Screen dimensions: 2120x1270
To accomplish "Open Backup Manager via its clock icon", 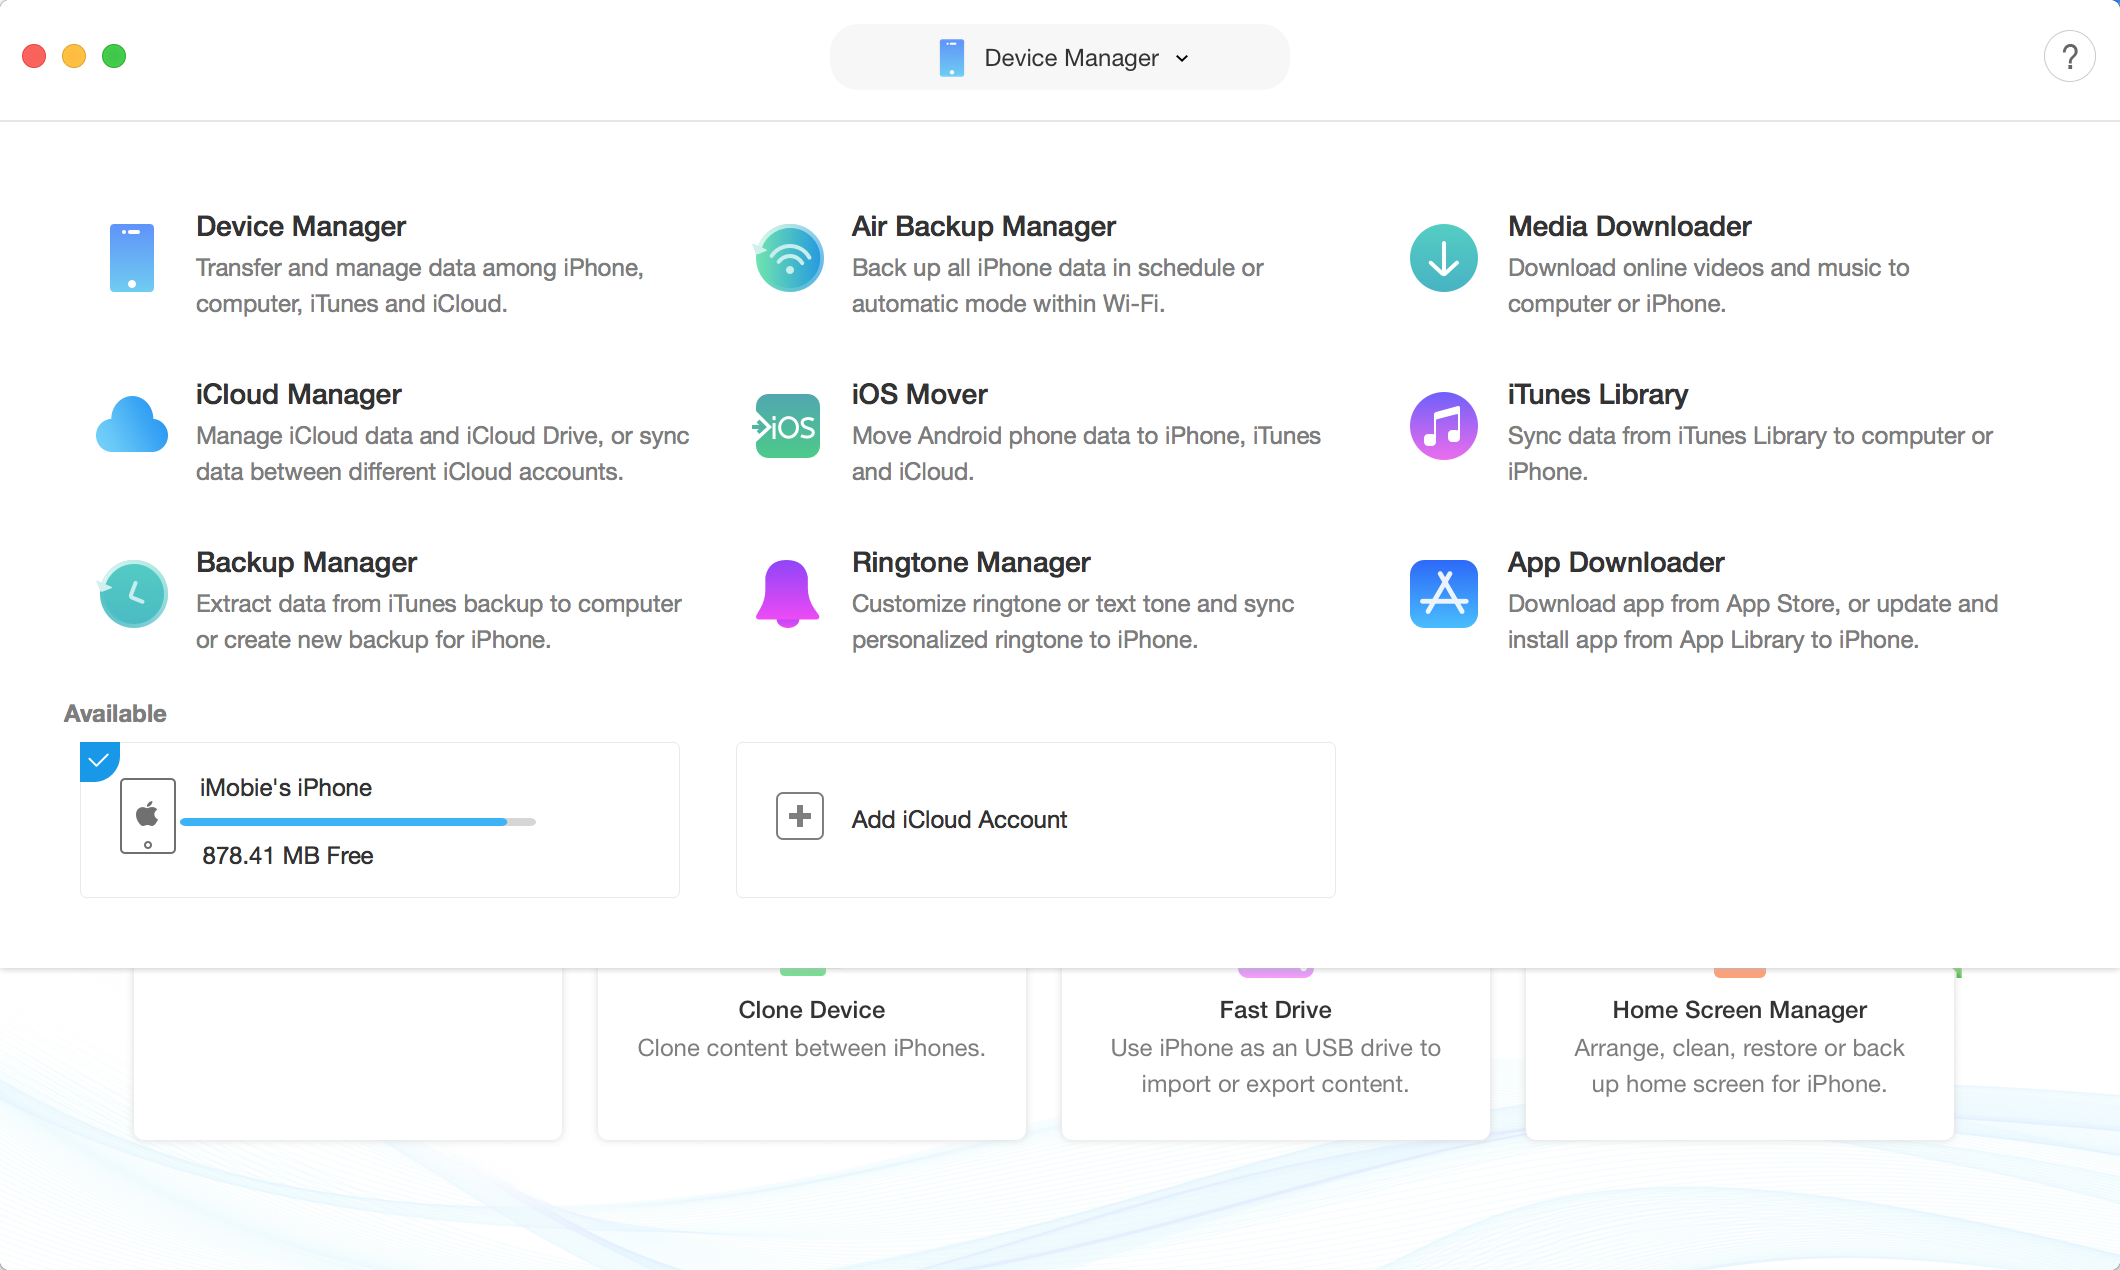I will 133,594.
